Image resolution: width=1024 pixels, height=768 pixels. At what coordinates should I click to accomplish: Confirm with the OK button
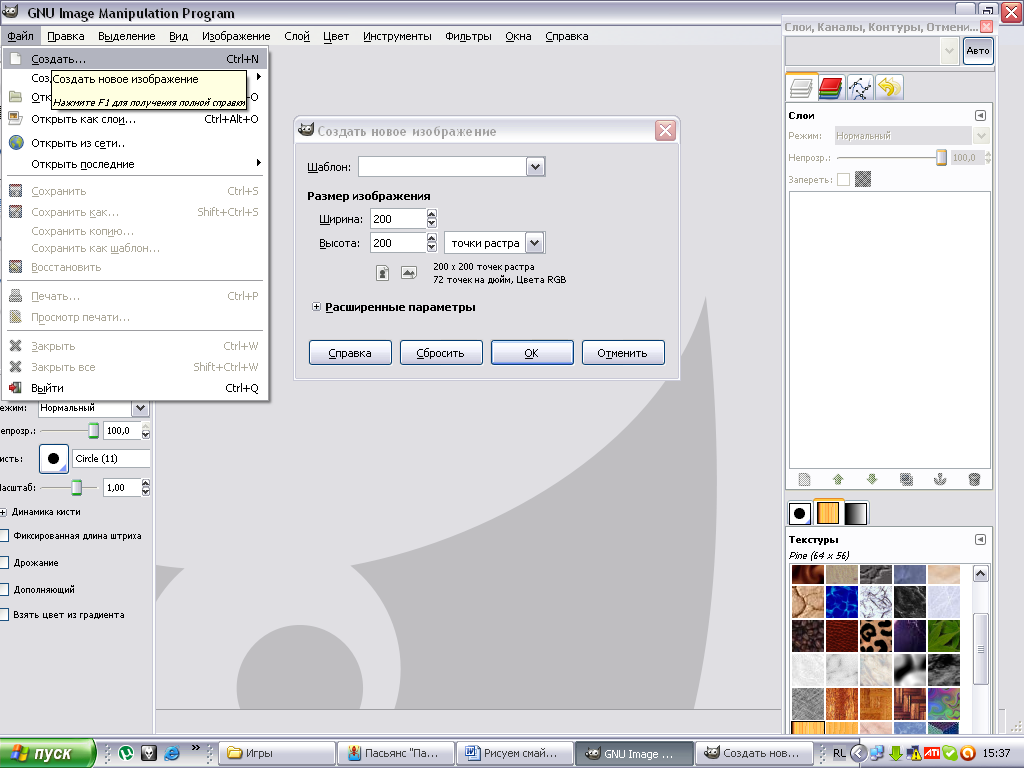click(x=532, y=353)
